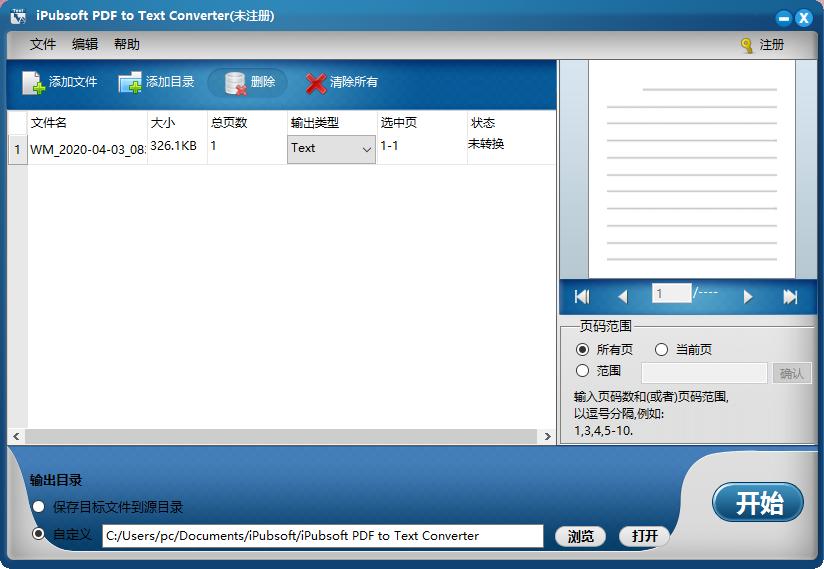Image resolution: width=824 pixels, height=569 pixels.
Task: Select the 范围 (Range) radio button
Action: [583, 371]
